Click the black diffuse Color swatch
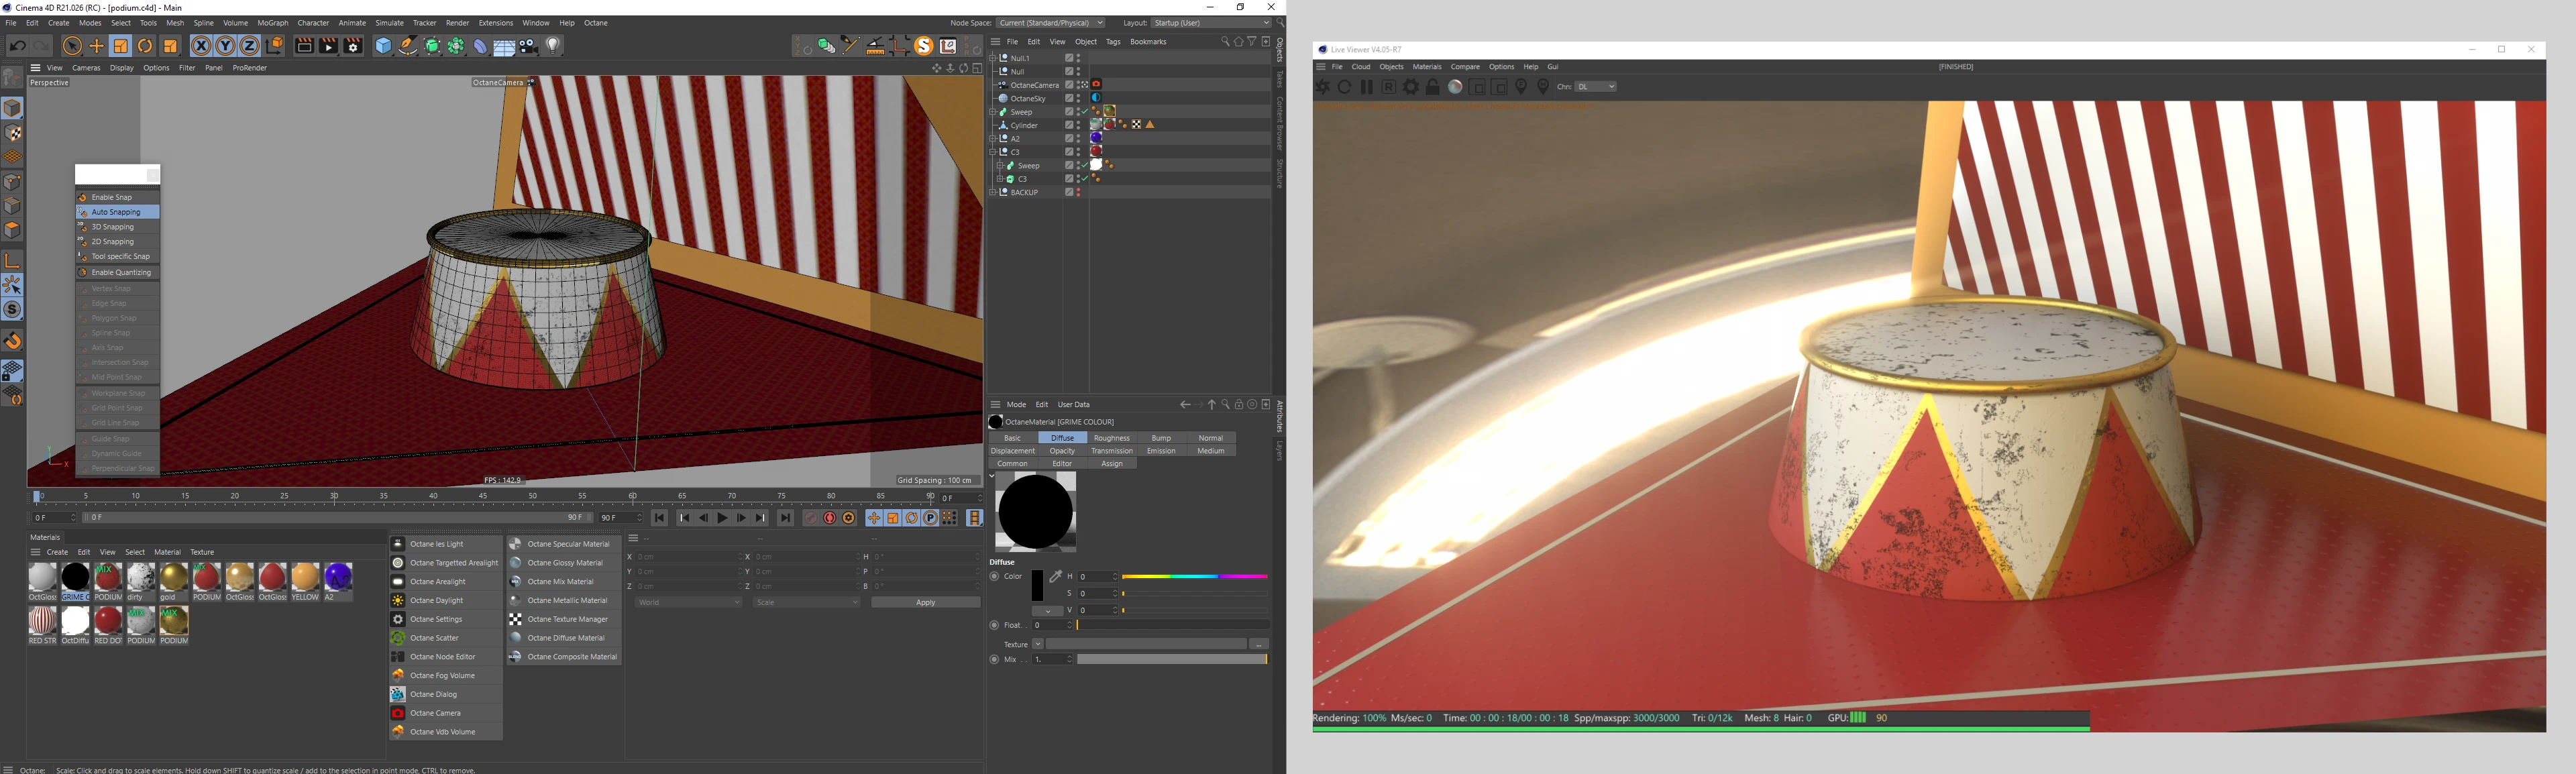 1037,585
